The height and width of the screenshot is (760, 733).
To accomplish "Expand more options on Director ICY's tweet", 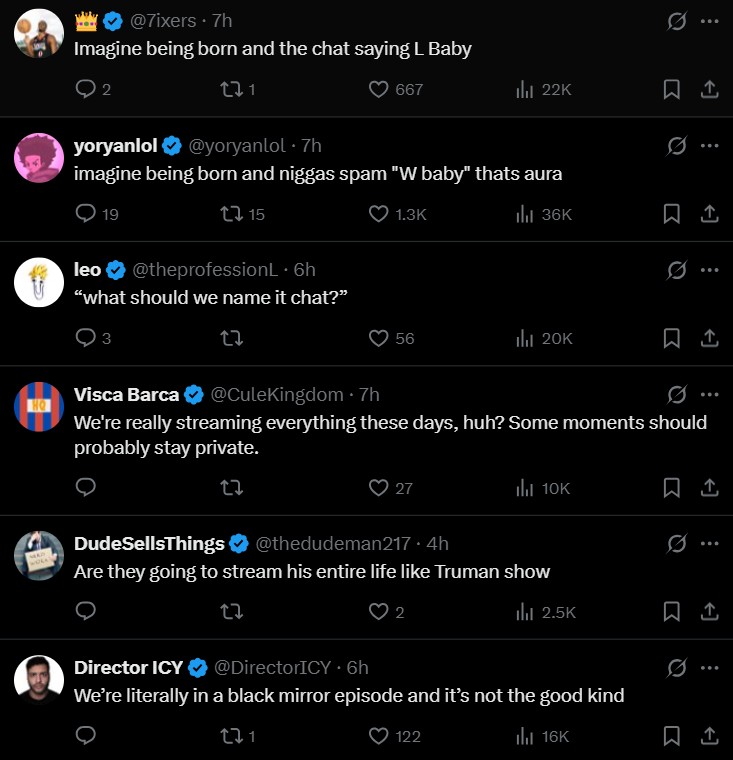I will (710, 667).
